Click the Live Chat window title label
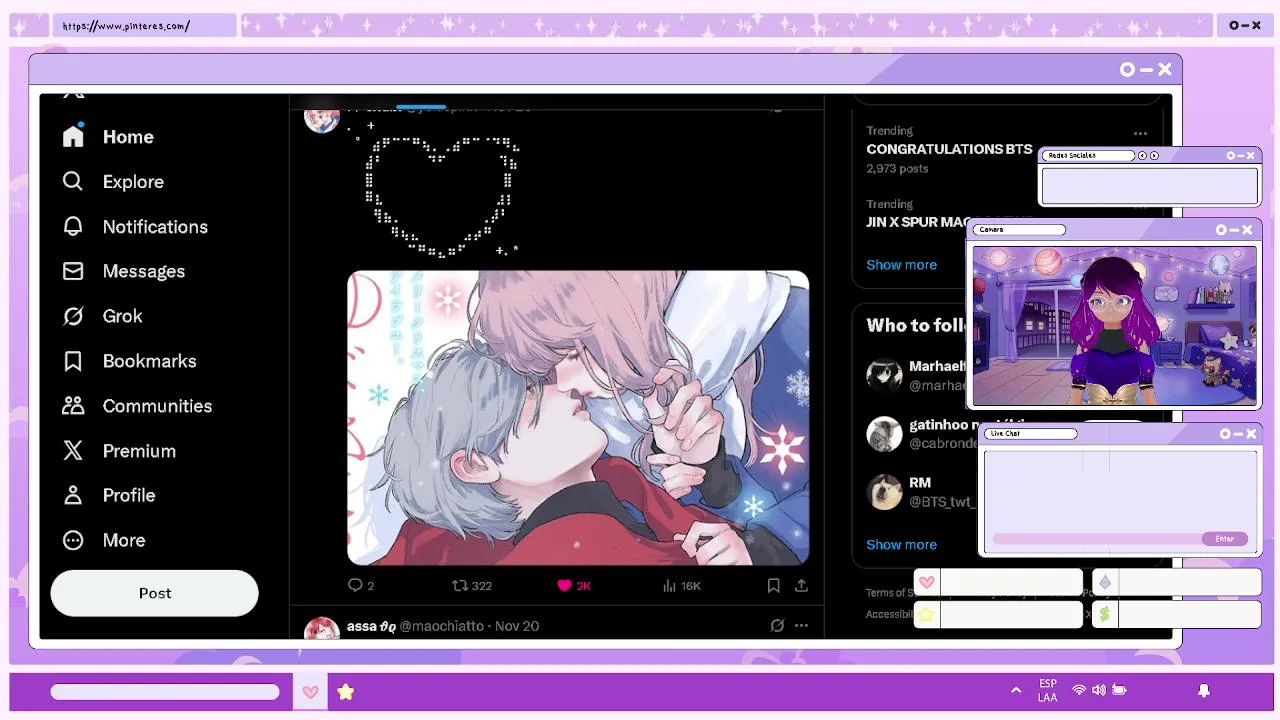1280x720 pixels. 1032,434
